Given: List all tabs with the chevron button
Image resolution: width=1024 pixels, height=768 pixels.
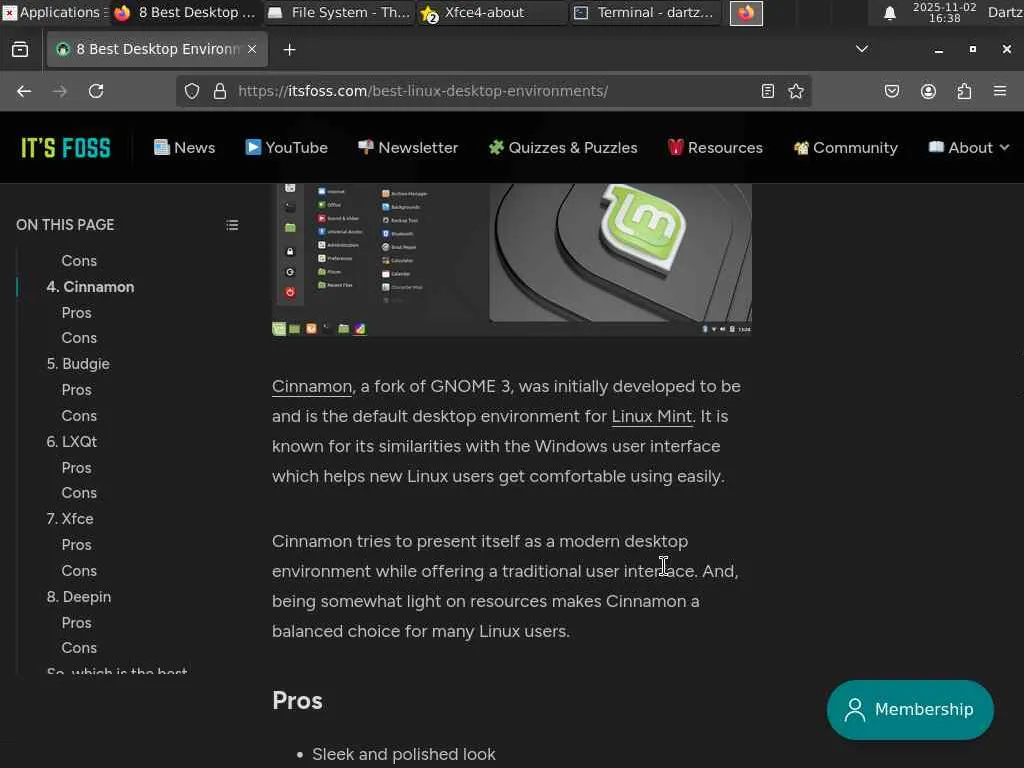Looking at the screenshot, I should (862, 49).
